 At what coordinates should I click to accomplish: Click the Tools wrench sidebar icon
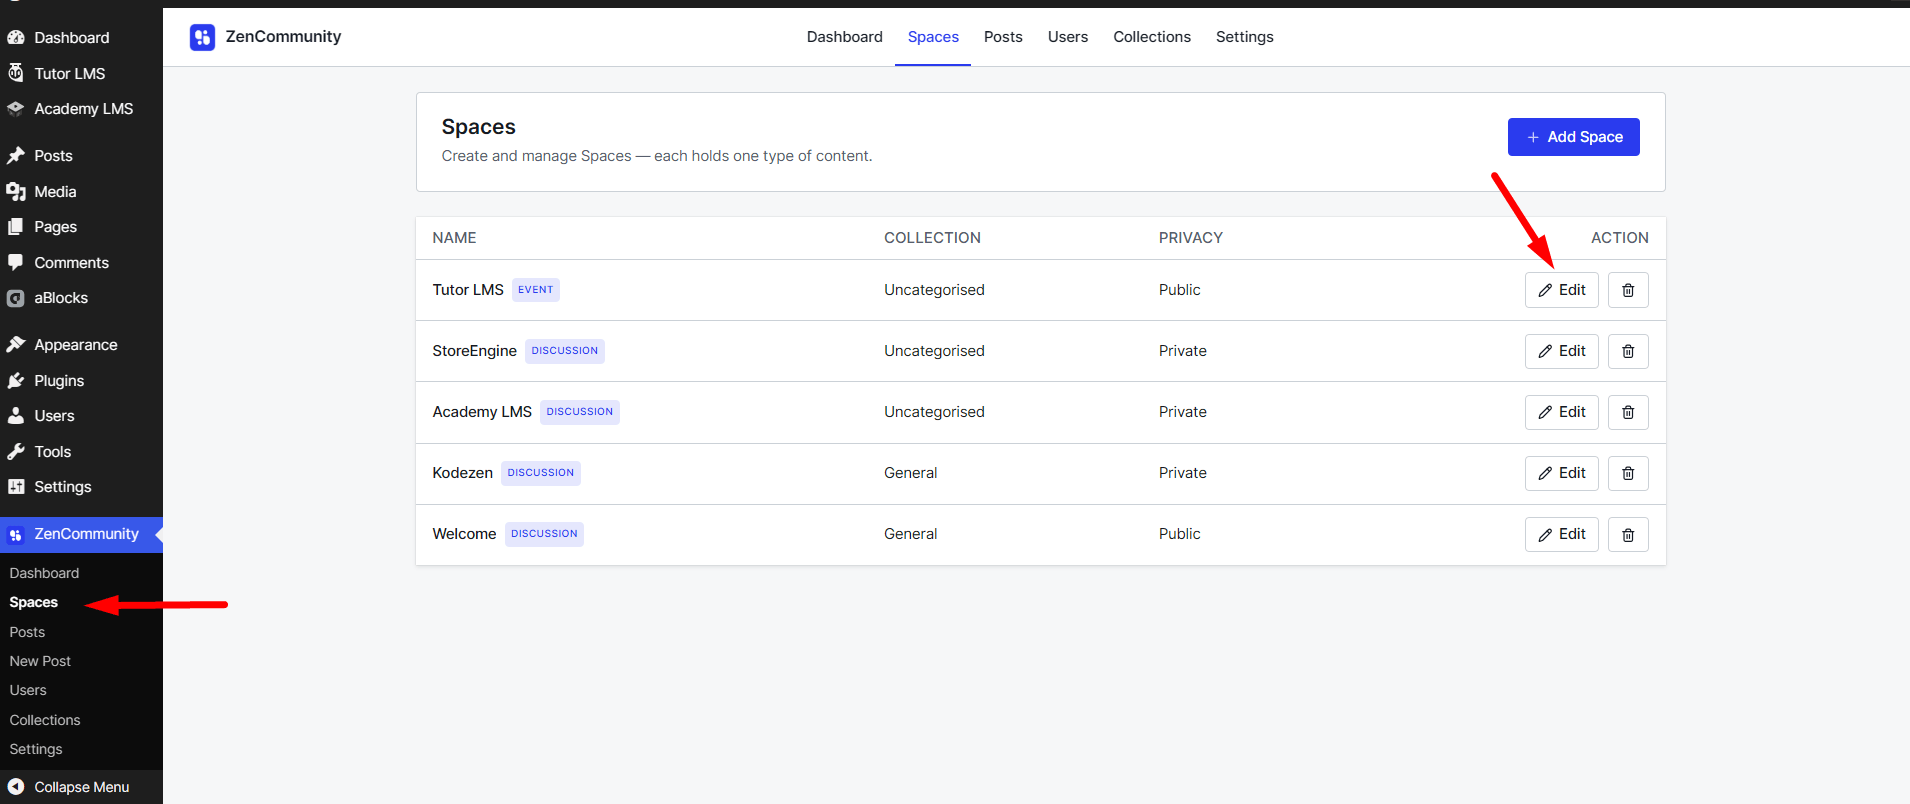pos(16,451)
